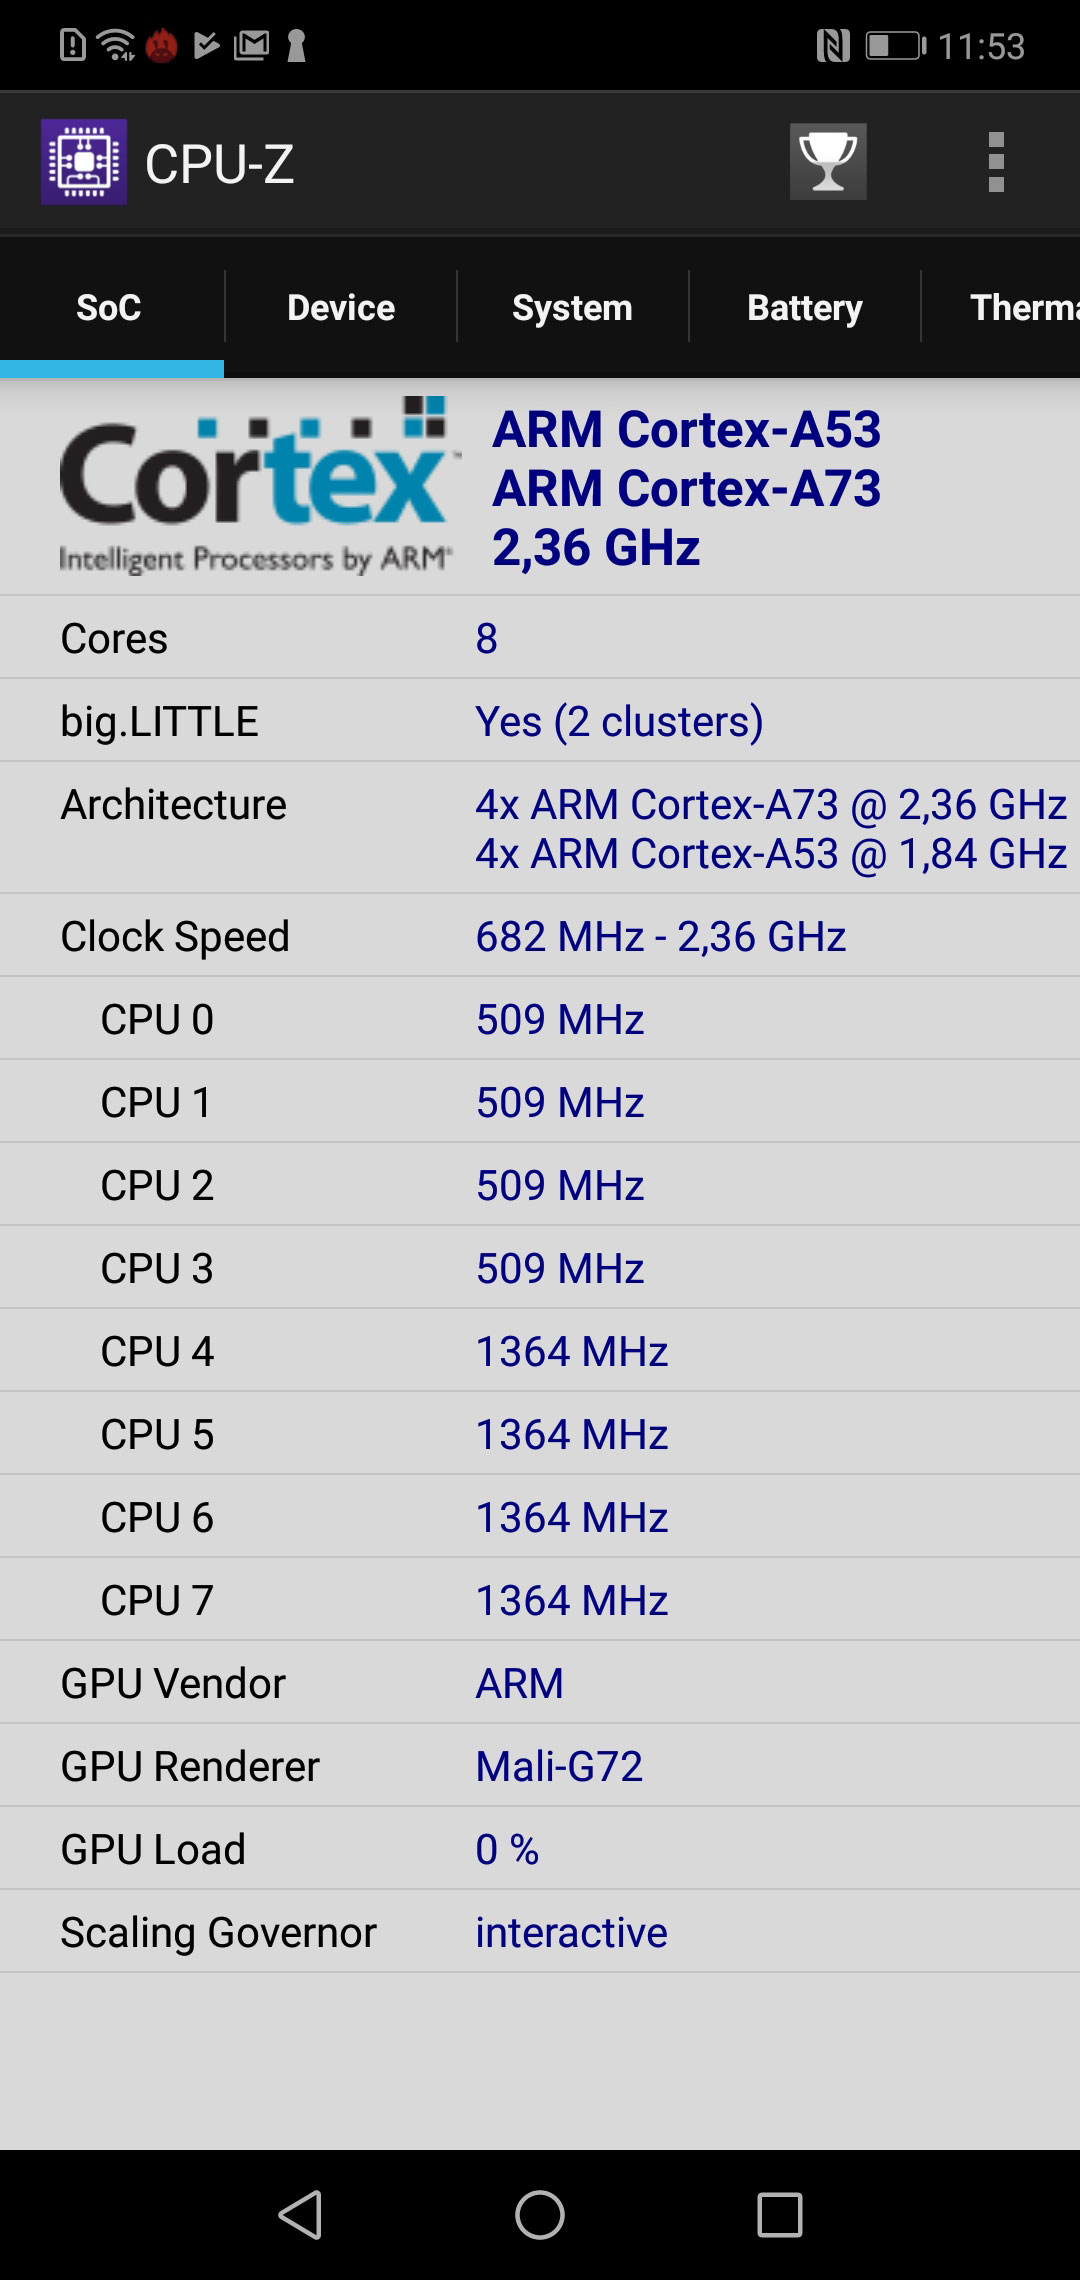Screen dimensions: 1080x2280
Task: Tap the Scaling Governor interactive row
Action: (540, 1932)
